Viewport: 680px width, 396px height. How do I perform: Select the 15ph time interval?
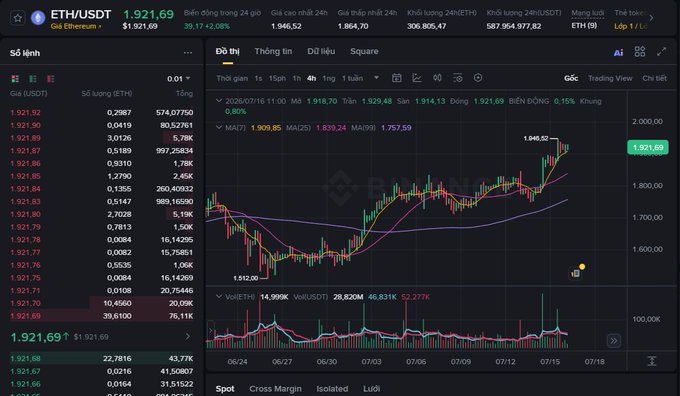coord(277,79)
